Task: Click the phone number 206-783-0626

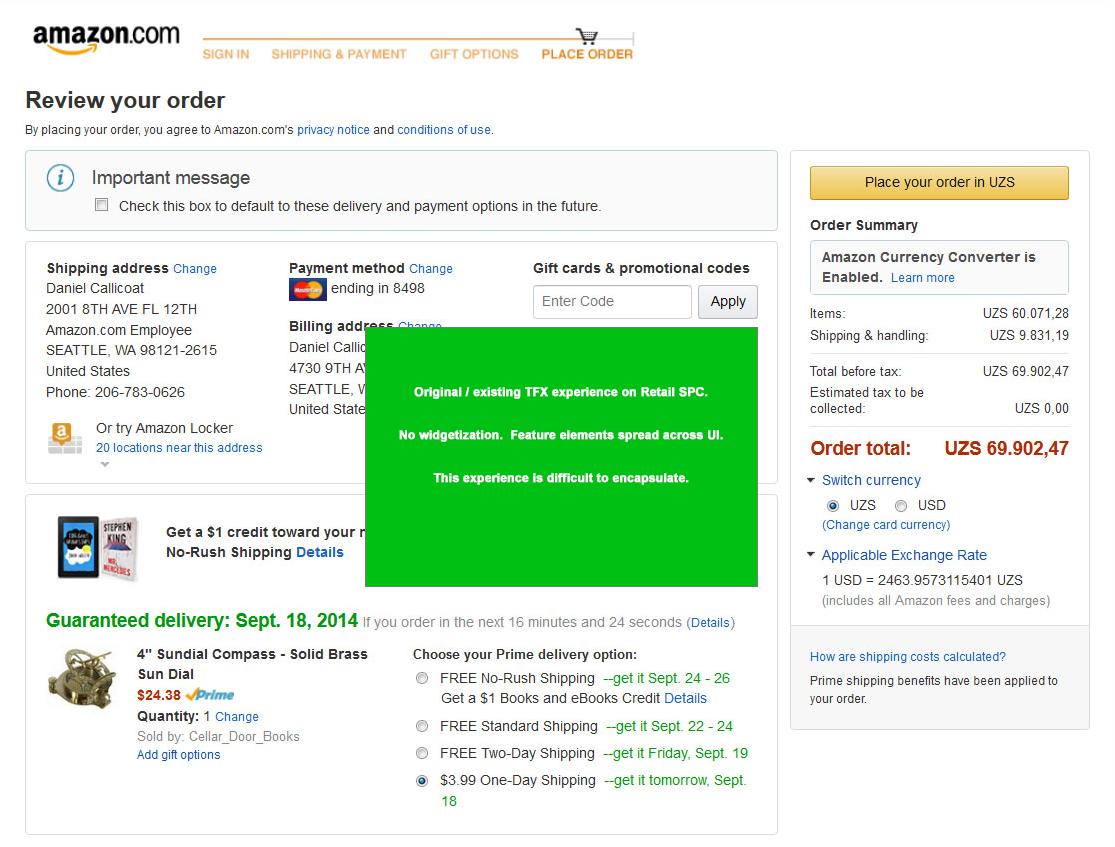Action: (x=140, y=393)
